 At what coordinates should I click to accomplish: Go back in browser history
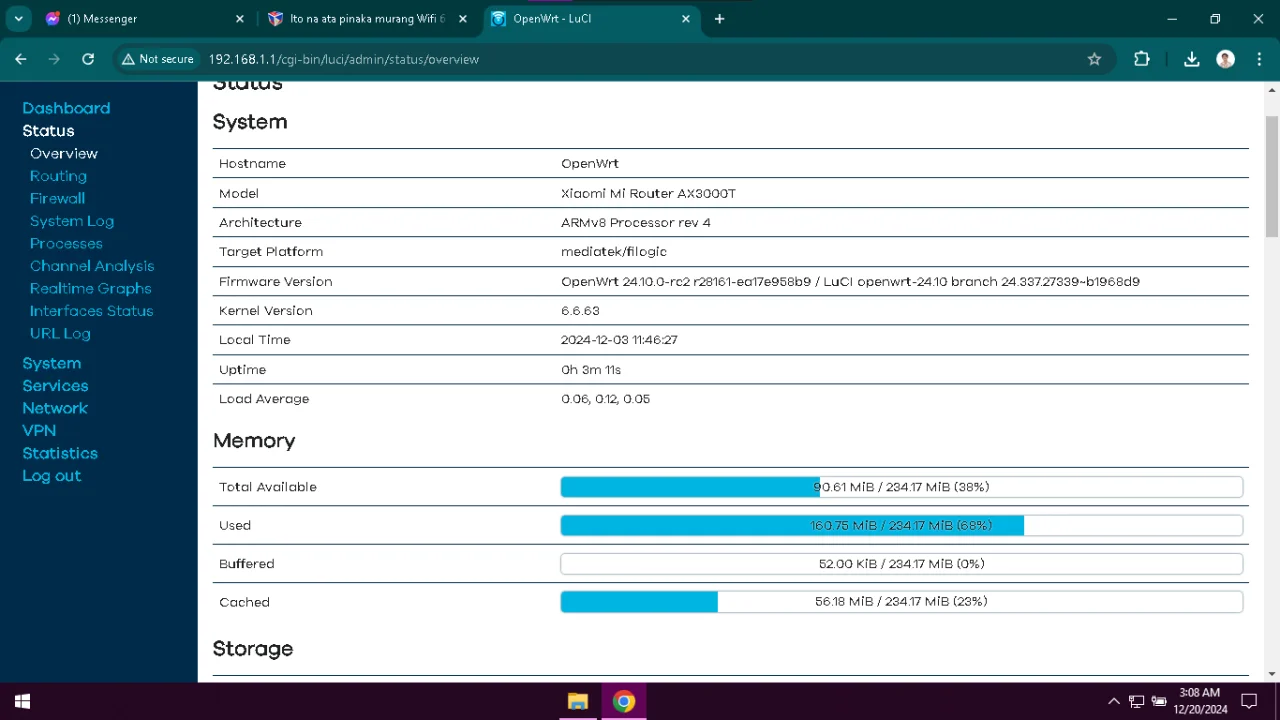click(x=21, y=59)
